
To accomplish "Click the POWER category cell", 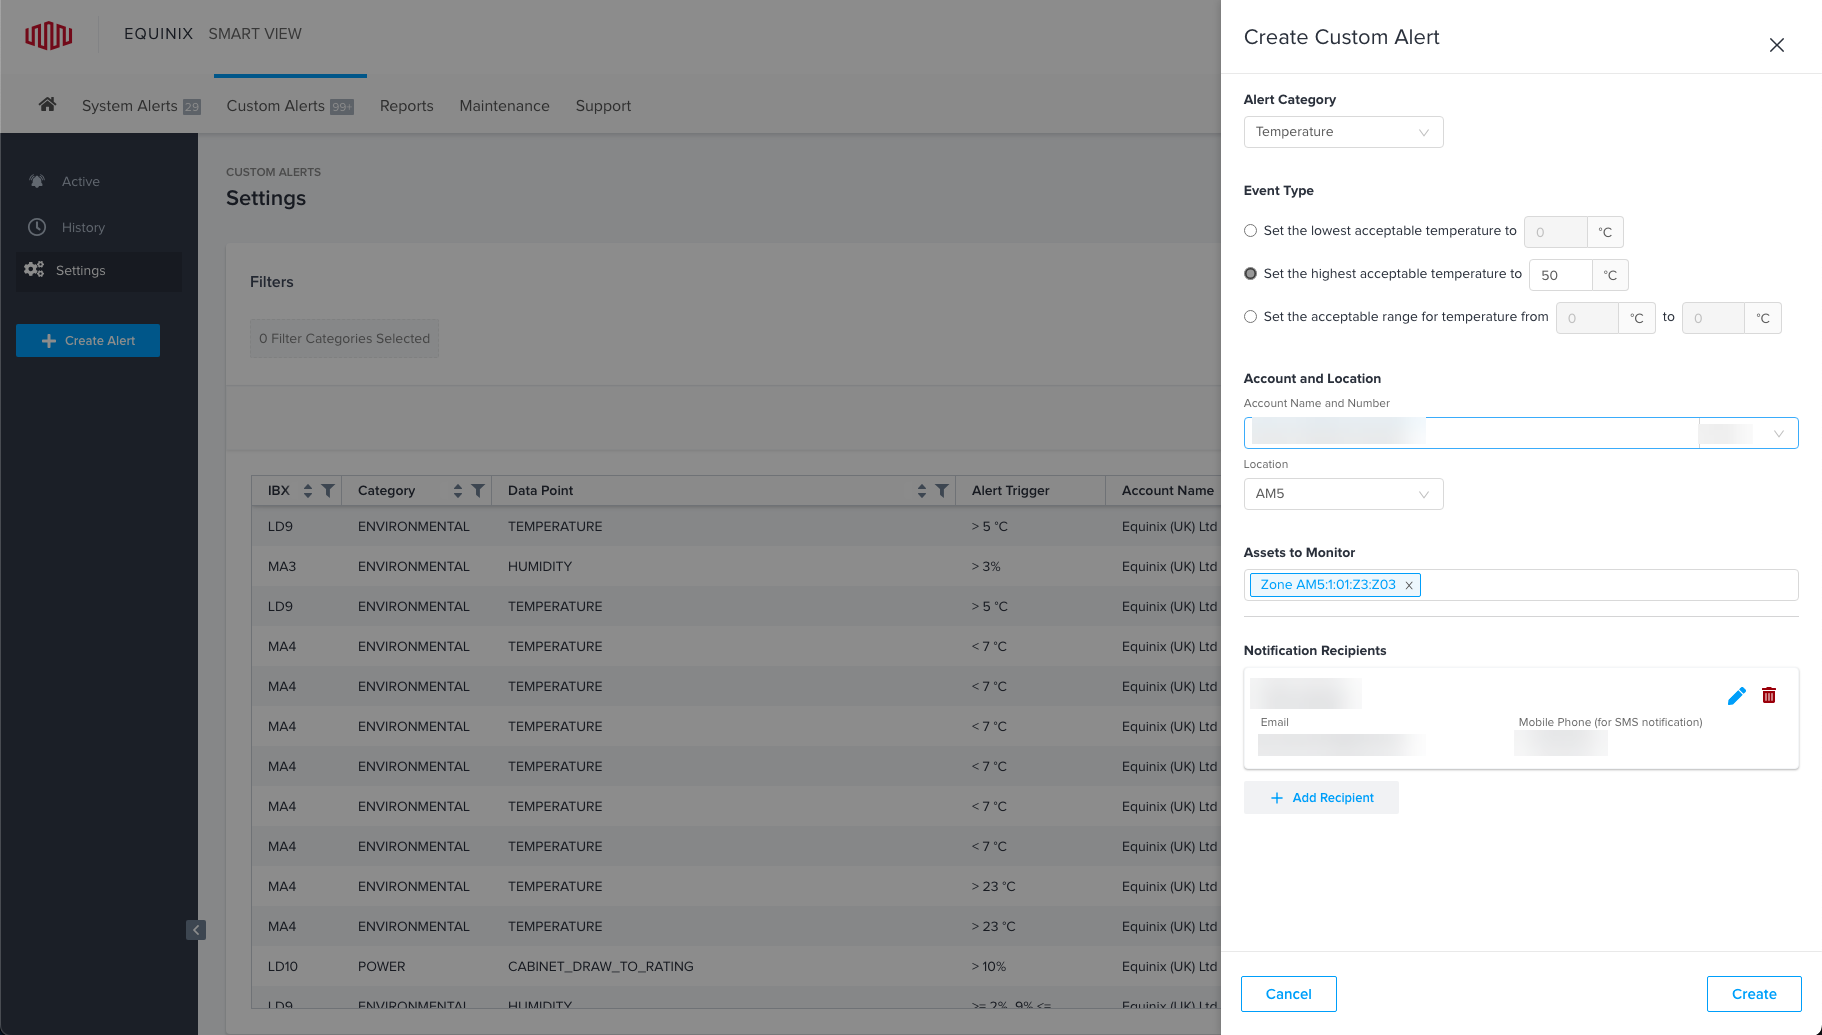I will click(382, 967).
